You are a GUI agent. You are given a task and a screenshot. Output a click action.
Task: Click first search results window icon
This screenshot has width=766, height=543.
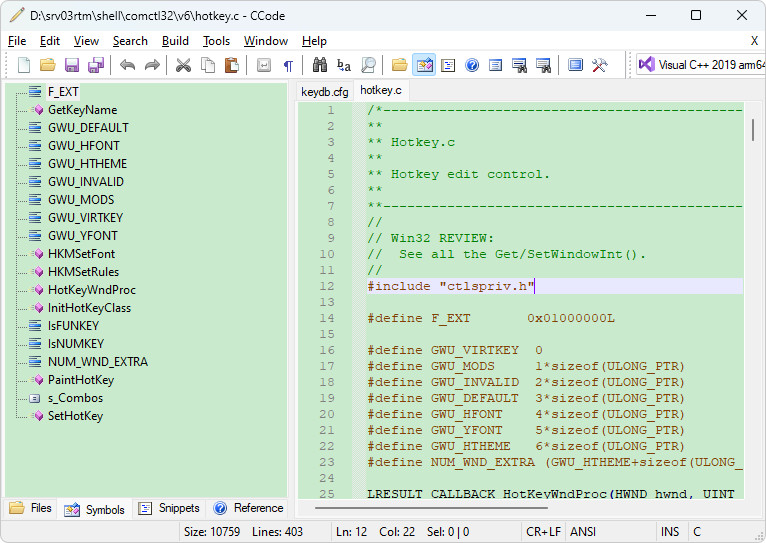pyautogui.click(x=519, y=65)
